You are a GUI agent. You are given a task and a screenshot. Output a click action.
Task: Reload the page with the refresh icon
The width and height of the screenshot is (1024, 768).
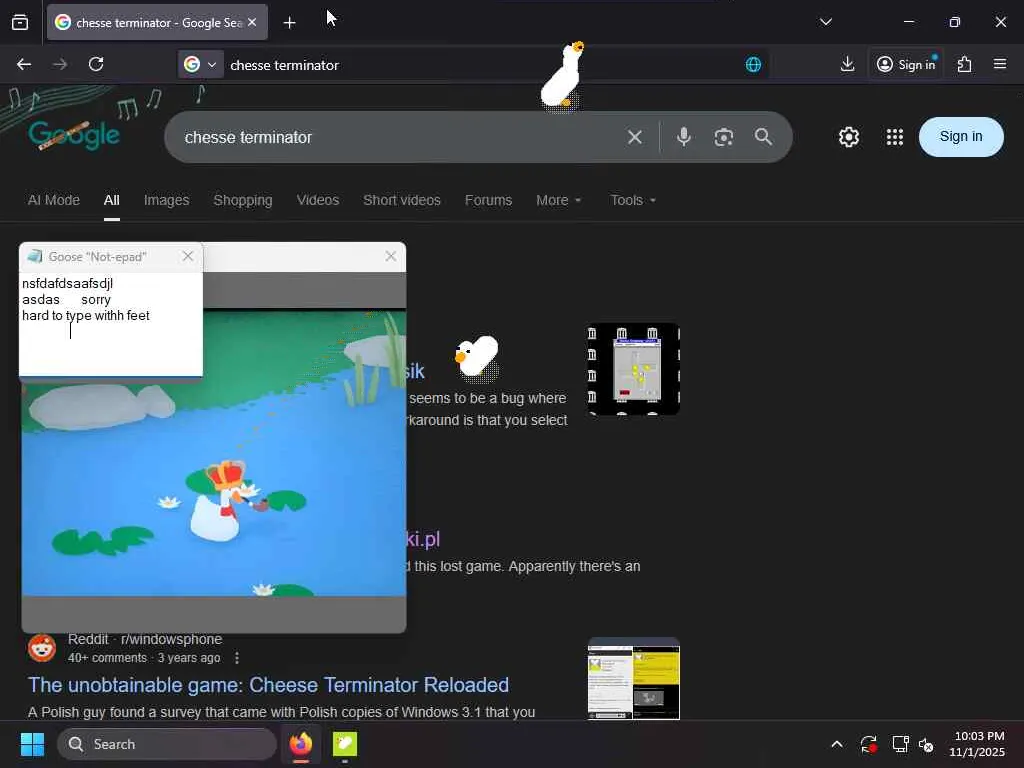point(96,64)
